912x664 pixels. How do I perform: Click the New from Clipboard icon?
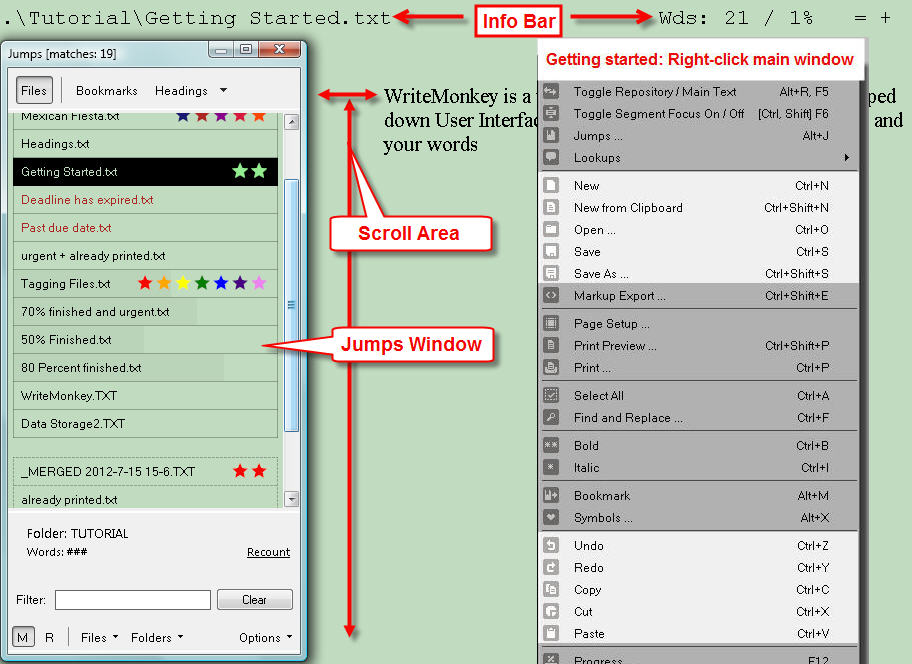[551, 208]
